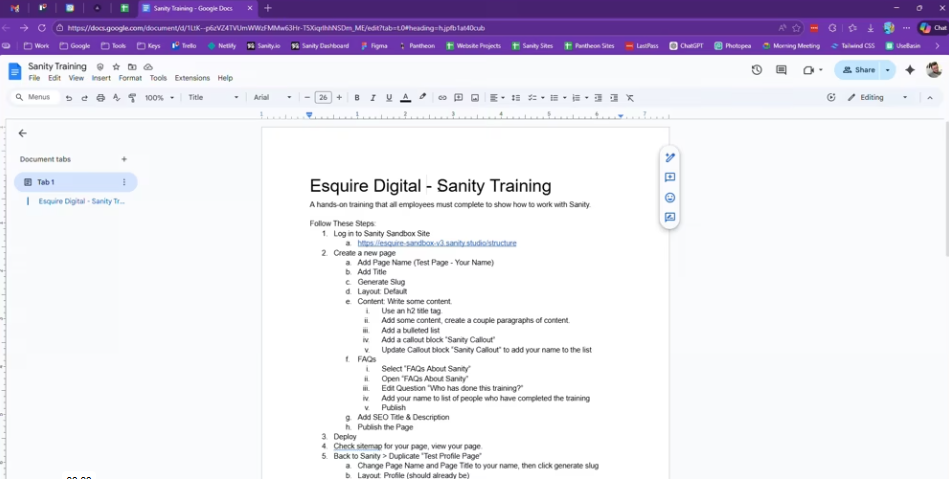Image resolution: width=949 pixels, height=479 pixels.
Task: Decrease font size with minus button
Action: click(307, 97)
